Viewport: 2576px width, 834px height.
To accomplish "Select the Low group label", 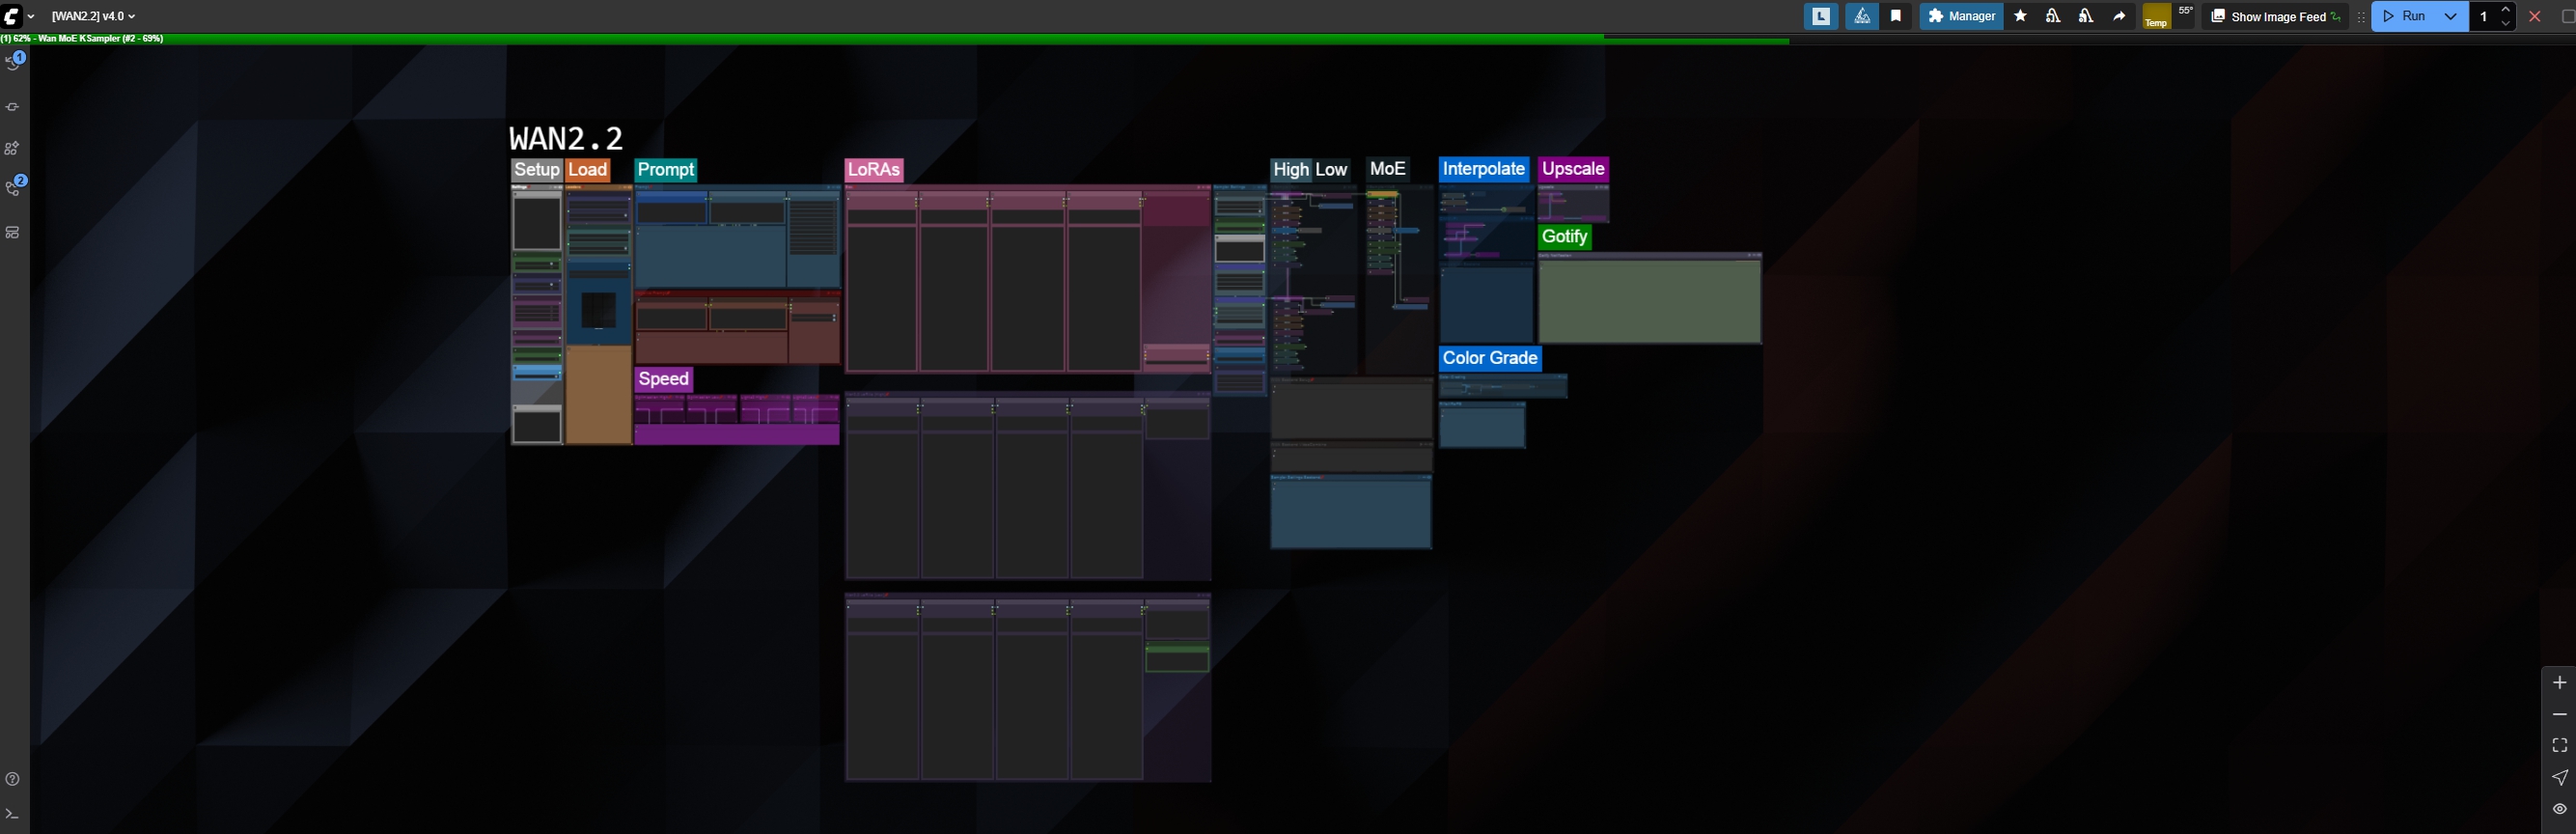I will (1331, 170).
